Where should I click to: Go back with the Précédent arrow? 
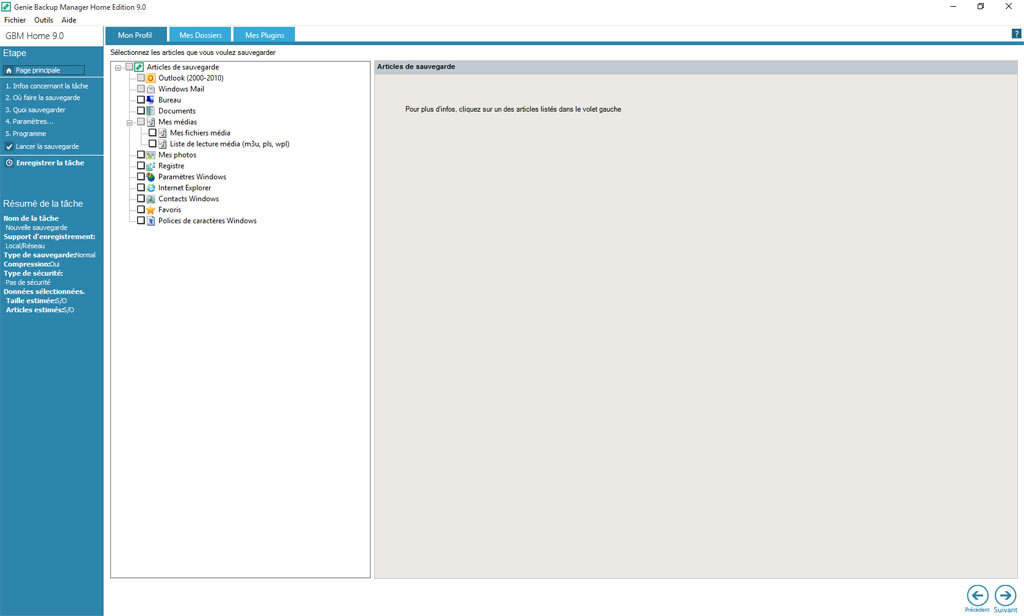pos(977,596)
